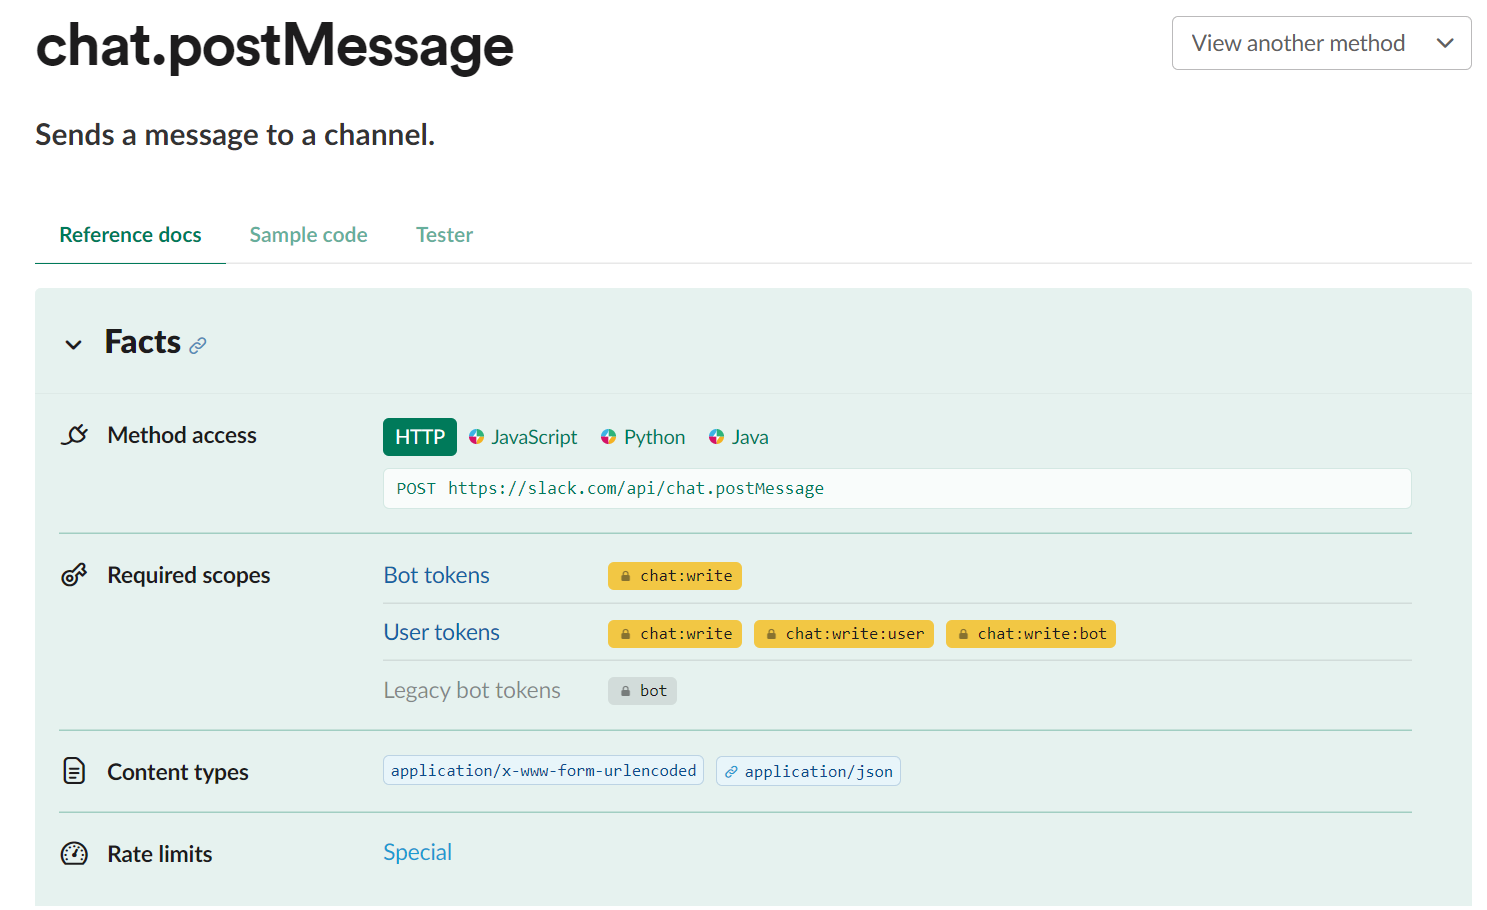
Task: Click the lock icon in bot badge
Action: (x=625, y=691)
